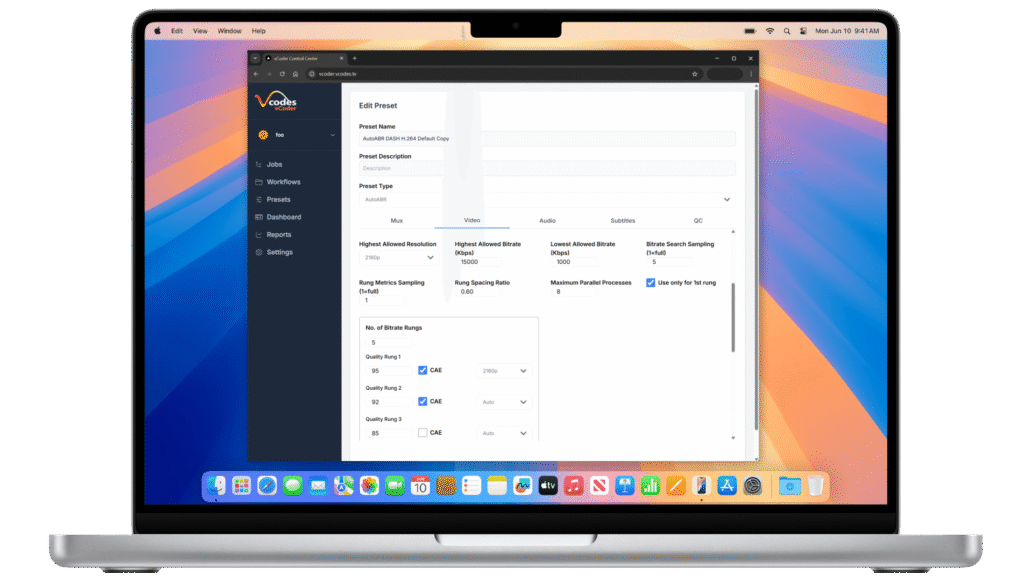Open Apple TV app in the dock
1024x576 pixels.
(x=548, y=486)
